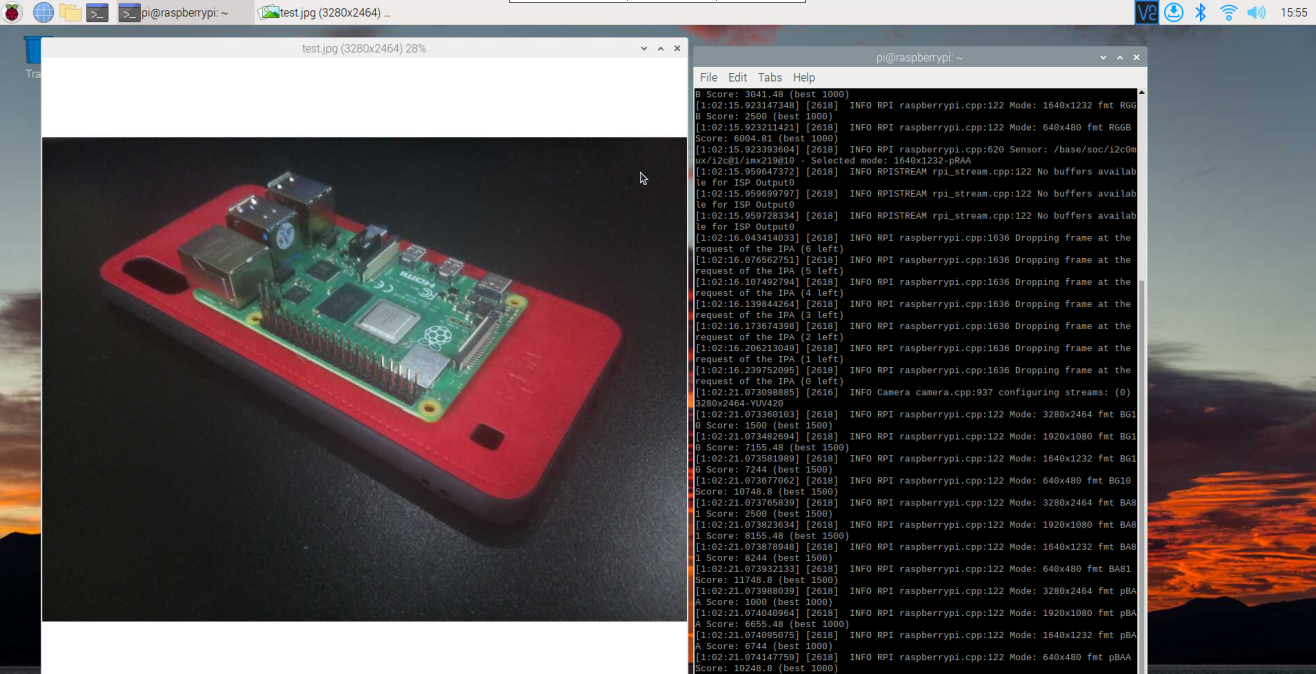Maximize the test.jpg image viewer window
Viewport: 1316px width, 674px height.
[x=661, y=48]
